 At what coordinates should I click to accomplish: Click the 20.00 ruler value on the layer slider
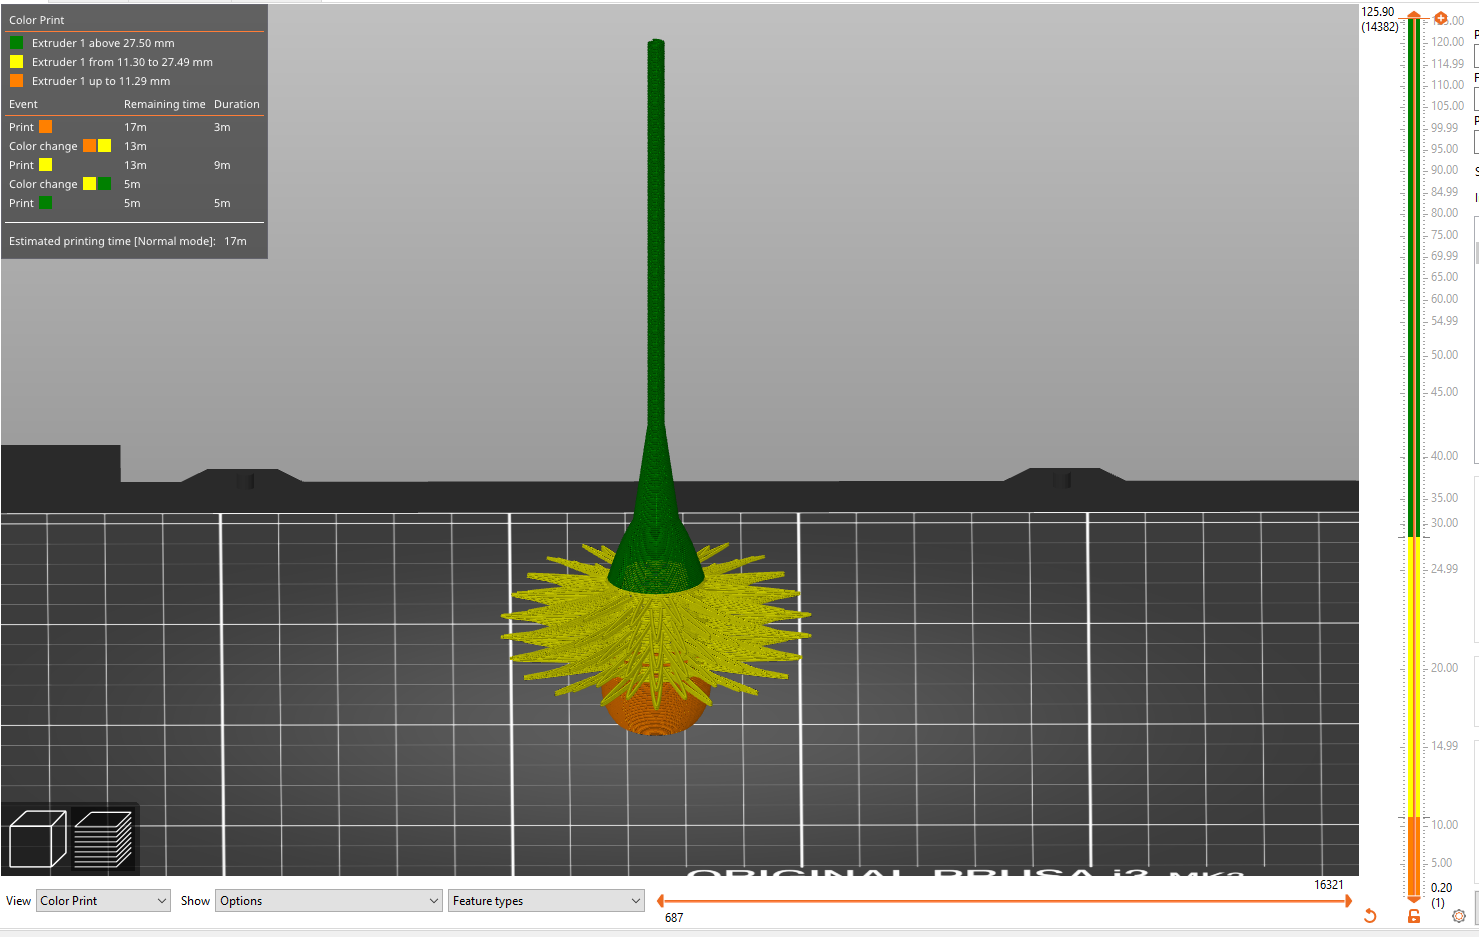[1444, 668]
